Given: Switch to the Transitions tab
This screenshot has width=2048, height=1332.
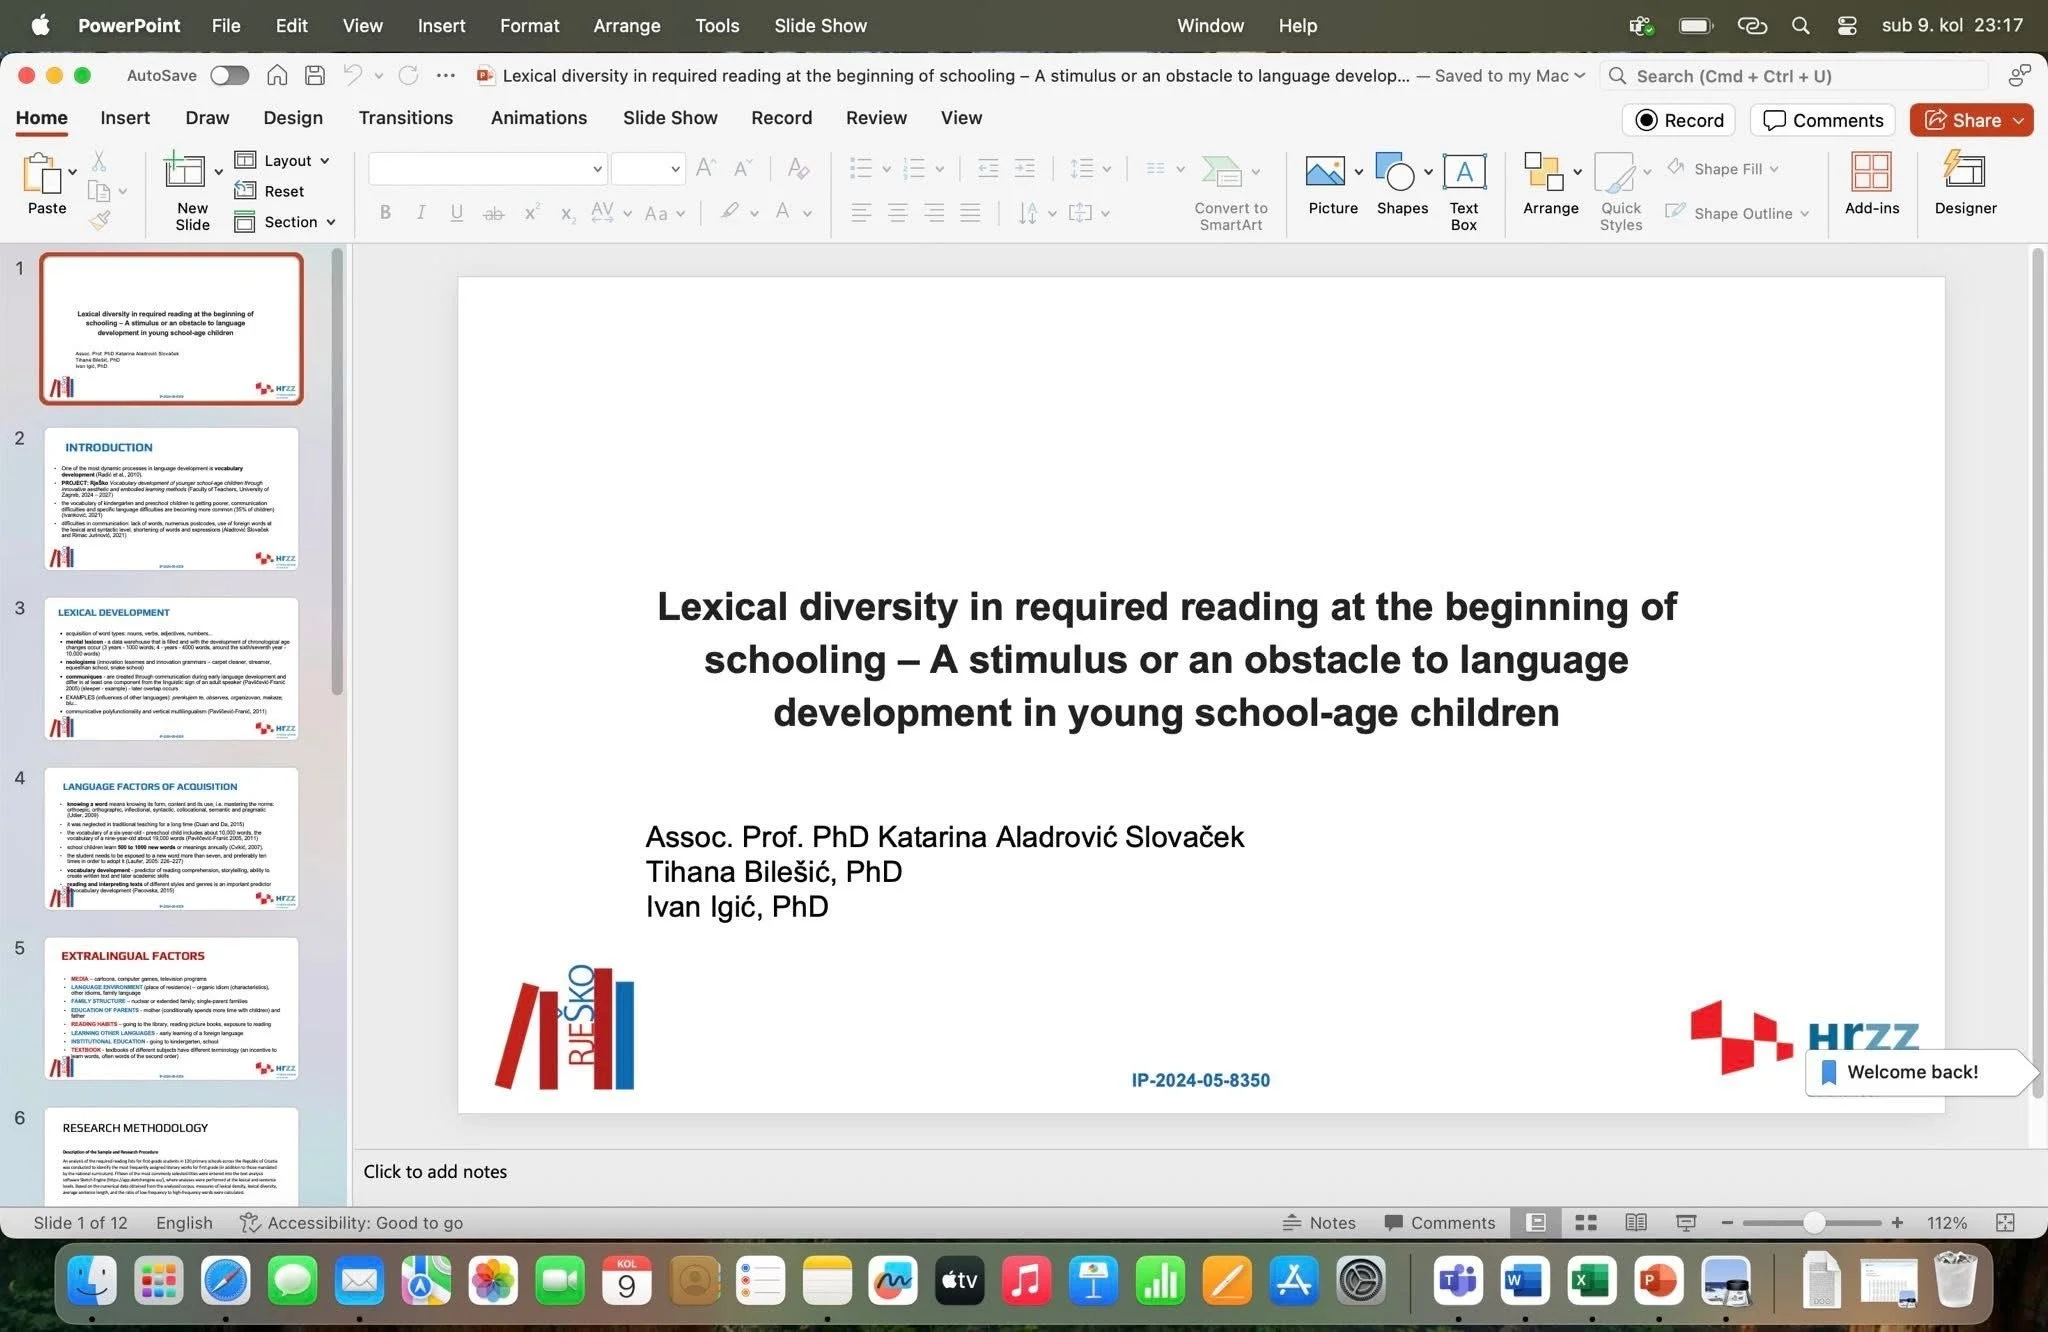Looking at the screenshot, I should tap(405, 118).
